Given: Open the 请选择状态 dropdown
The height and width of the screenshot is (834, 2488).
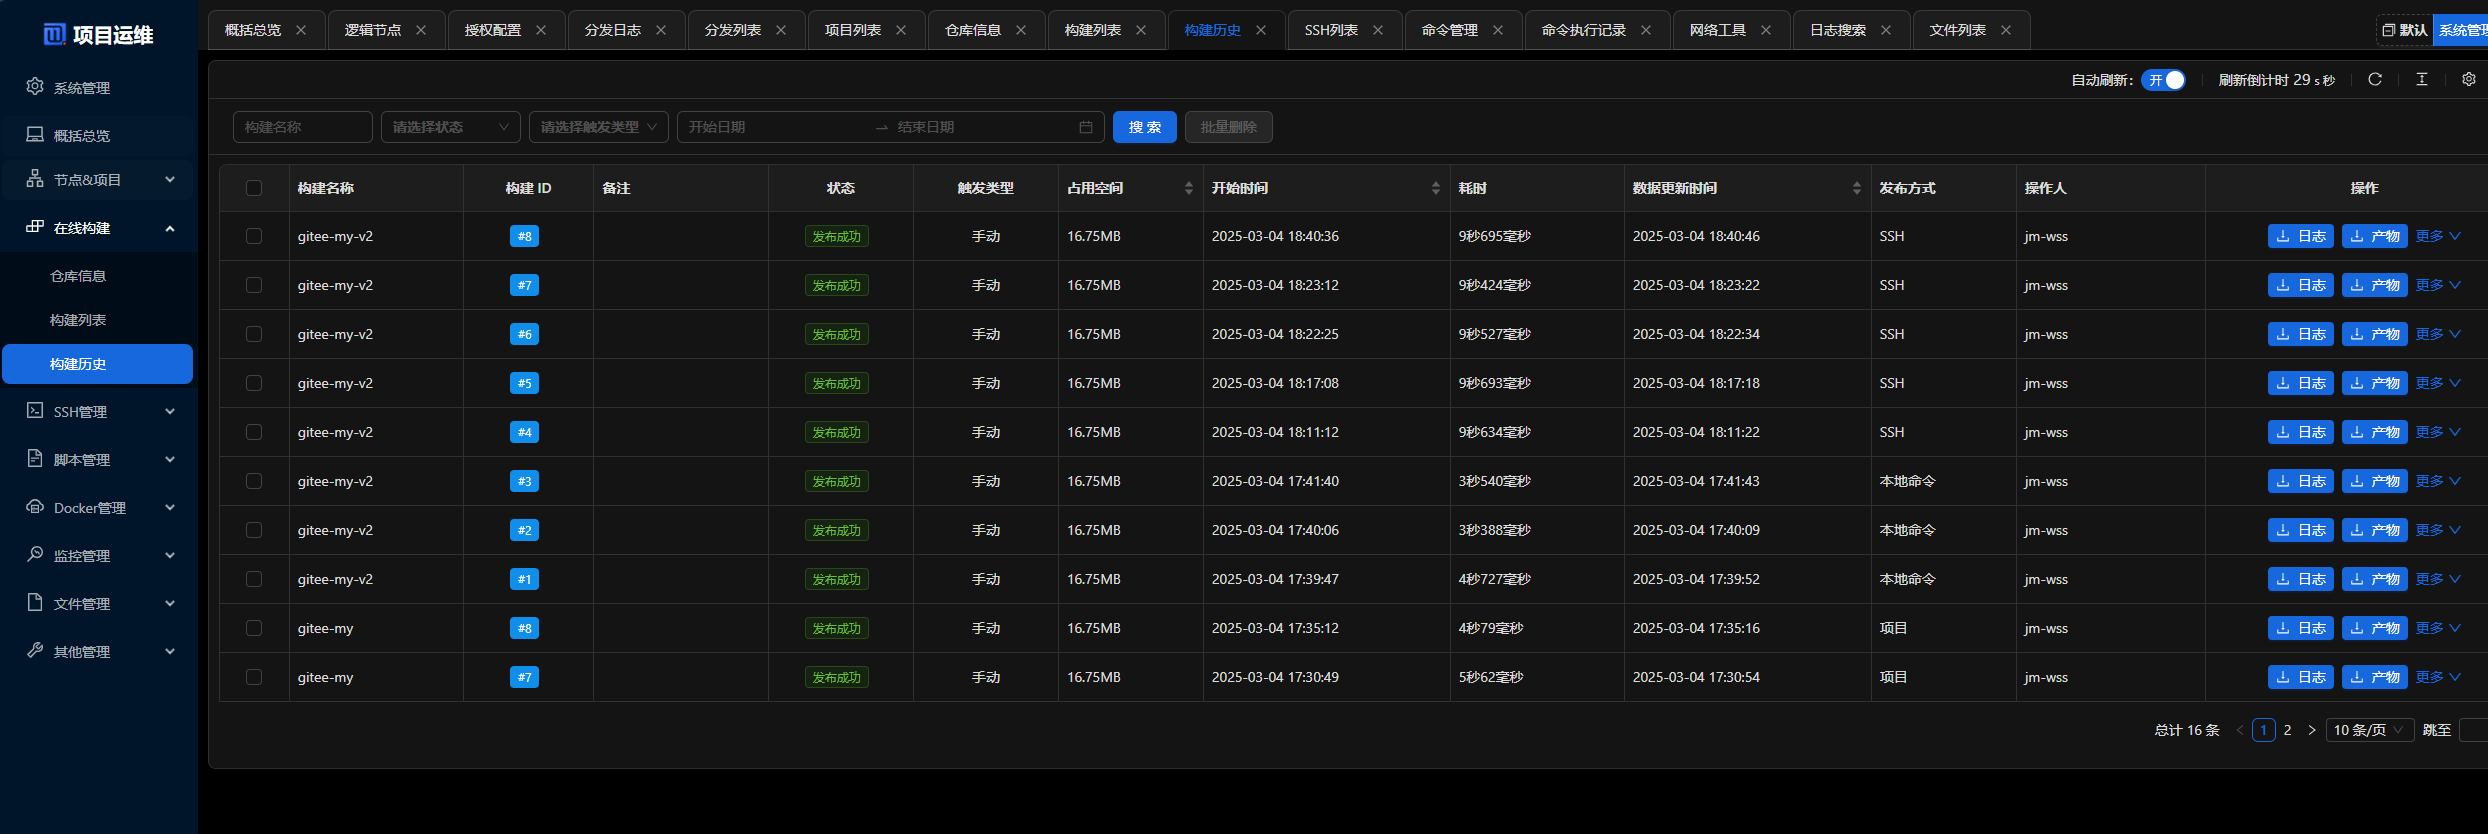Looking at the screenshot, I should point(450,127).
